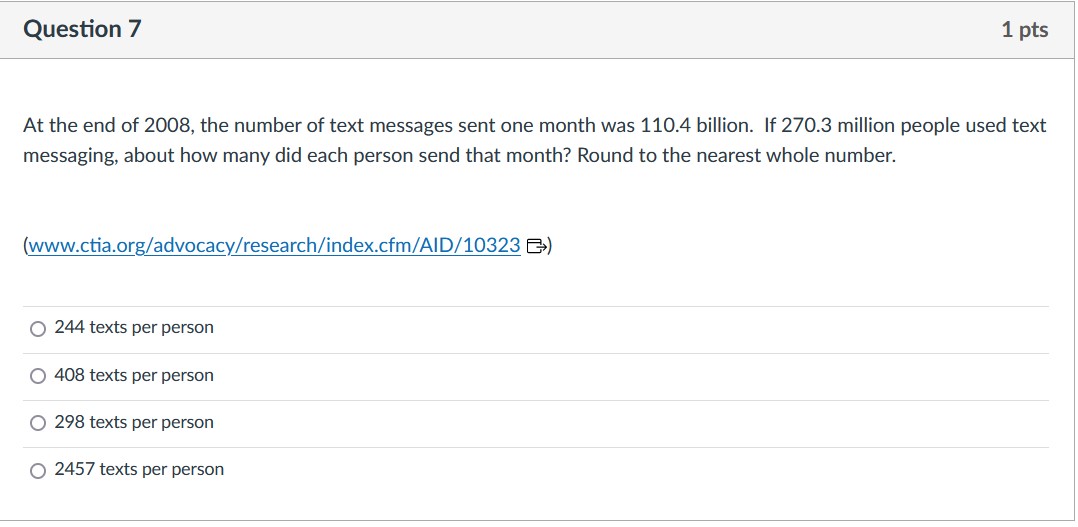Click the '244 texts per person' answer label

(x=134, y=328)
